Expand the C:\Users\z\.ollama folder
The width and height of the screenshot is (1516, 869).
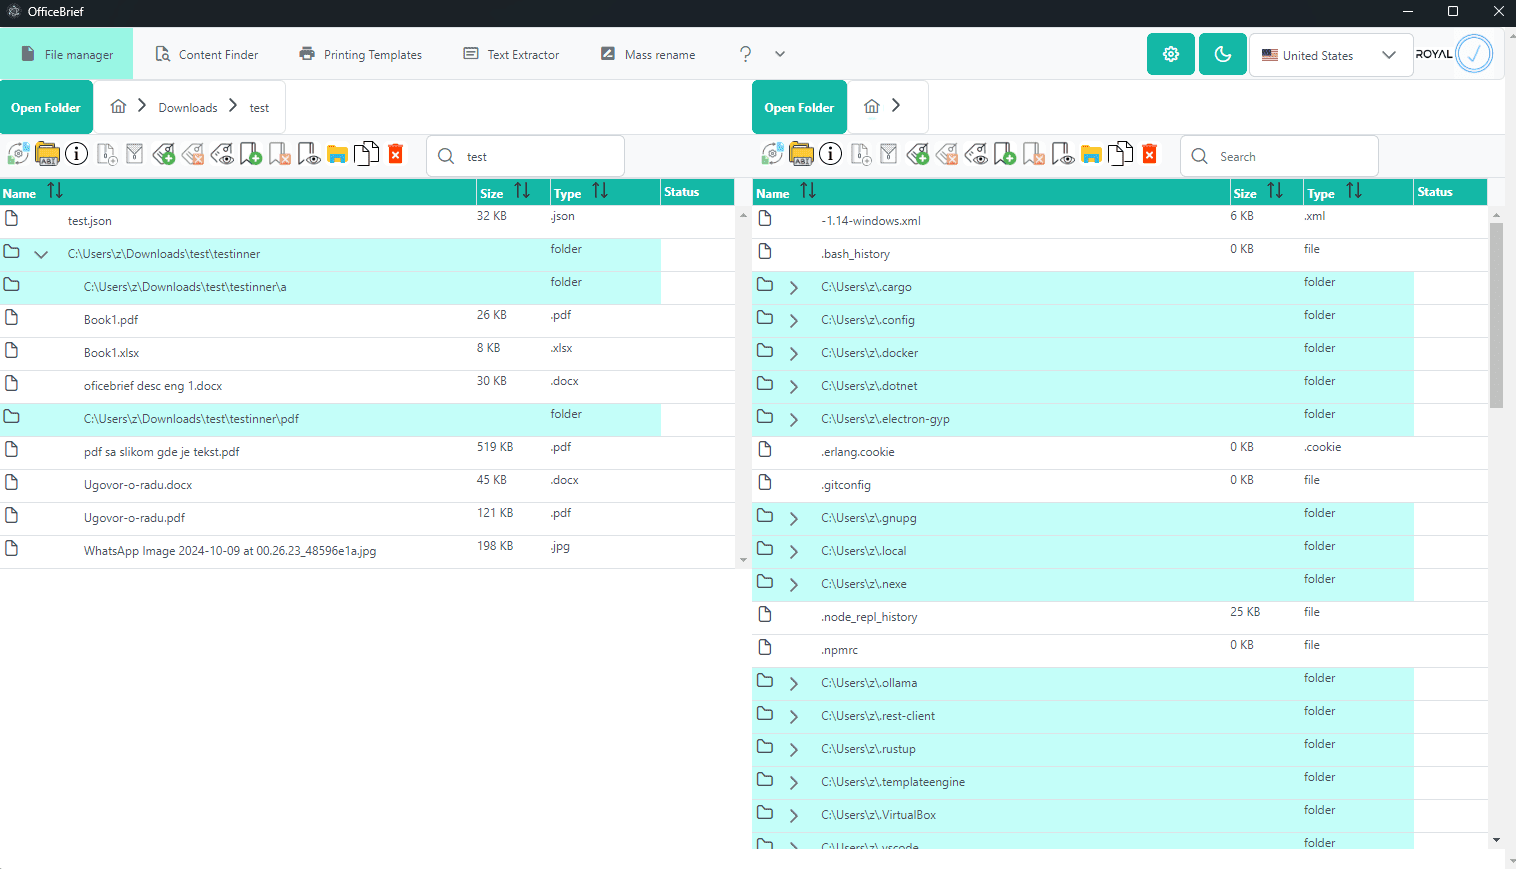(x=794, y=683)
